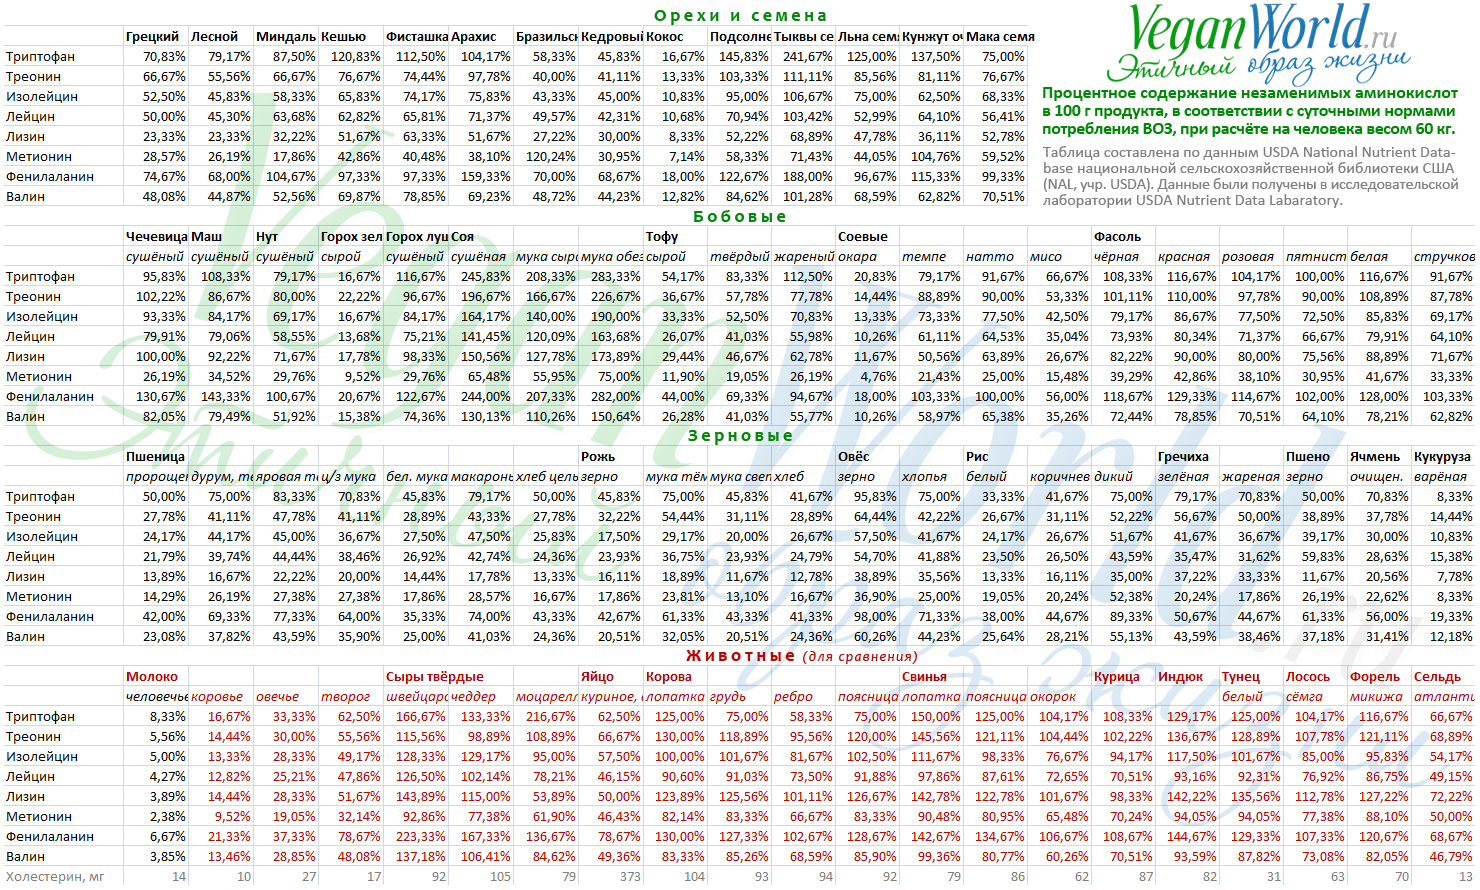Click the 'Ячмень' column header
Screen dimensions: 1480x890
tap(1375, 456)
